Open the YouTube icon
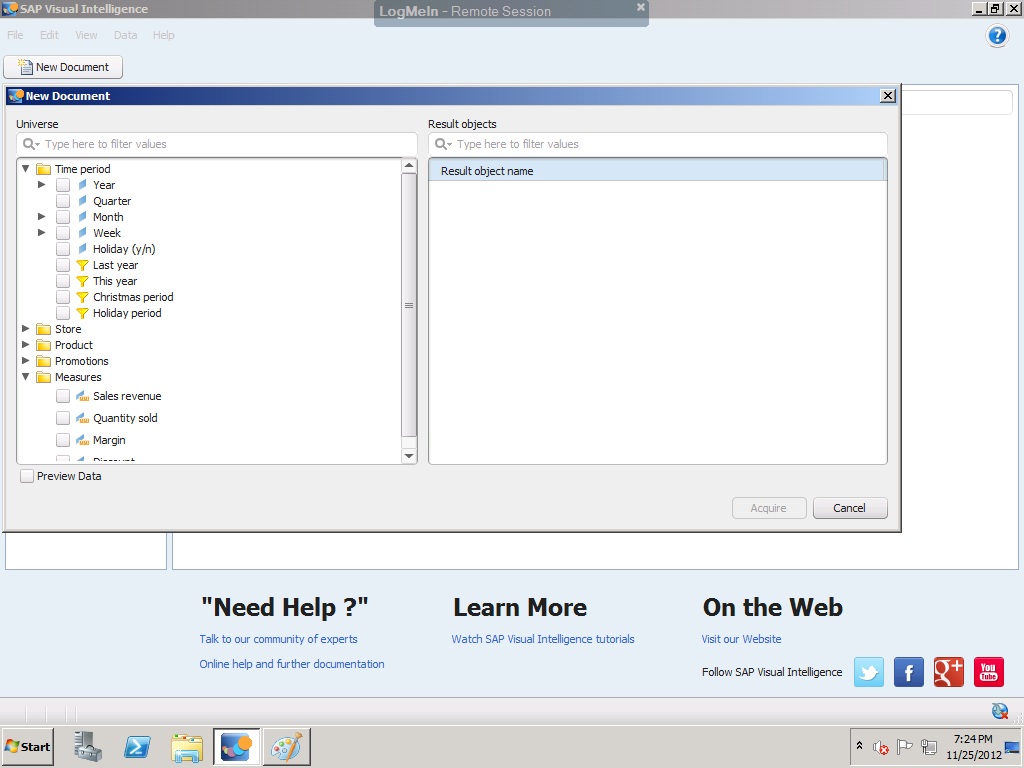1024x768 pixels. click(x=989, y=672)
